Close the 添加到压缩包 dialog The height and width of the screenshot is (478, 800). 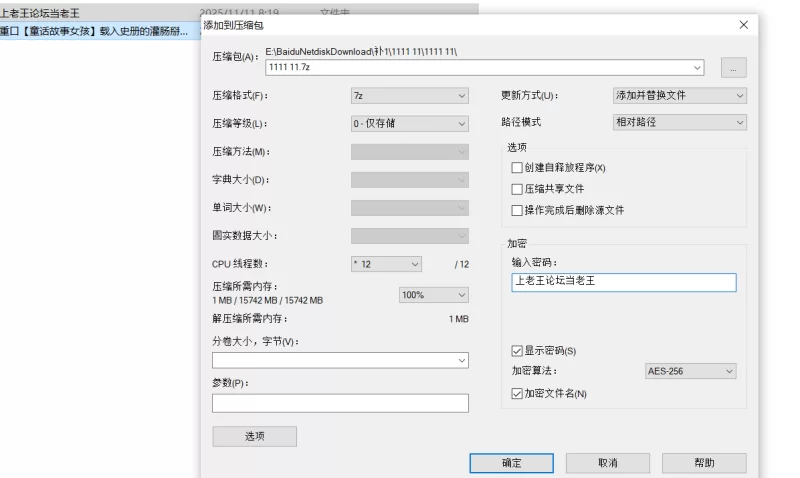pos(743,24)
